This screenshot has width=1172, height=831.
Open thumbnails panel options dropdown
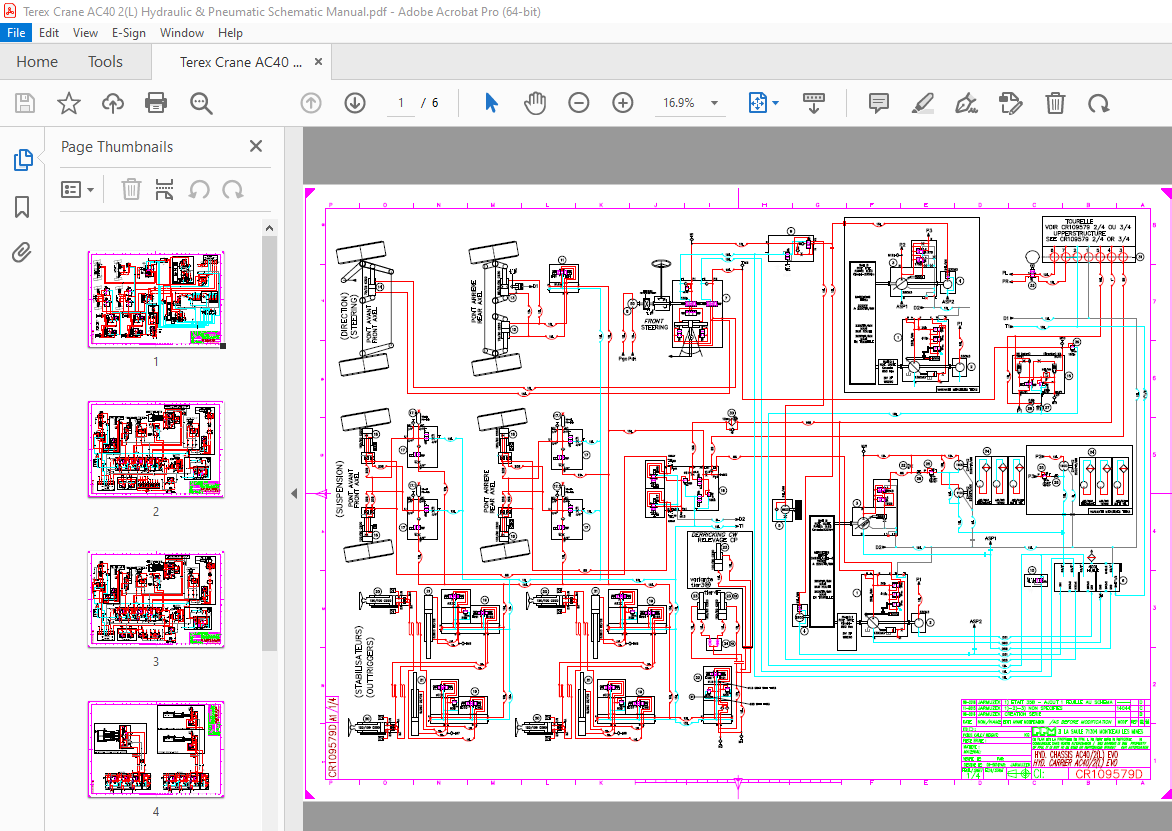click(x=77, y=190)
